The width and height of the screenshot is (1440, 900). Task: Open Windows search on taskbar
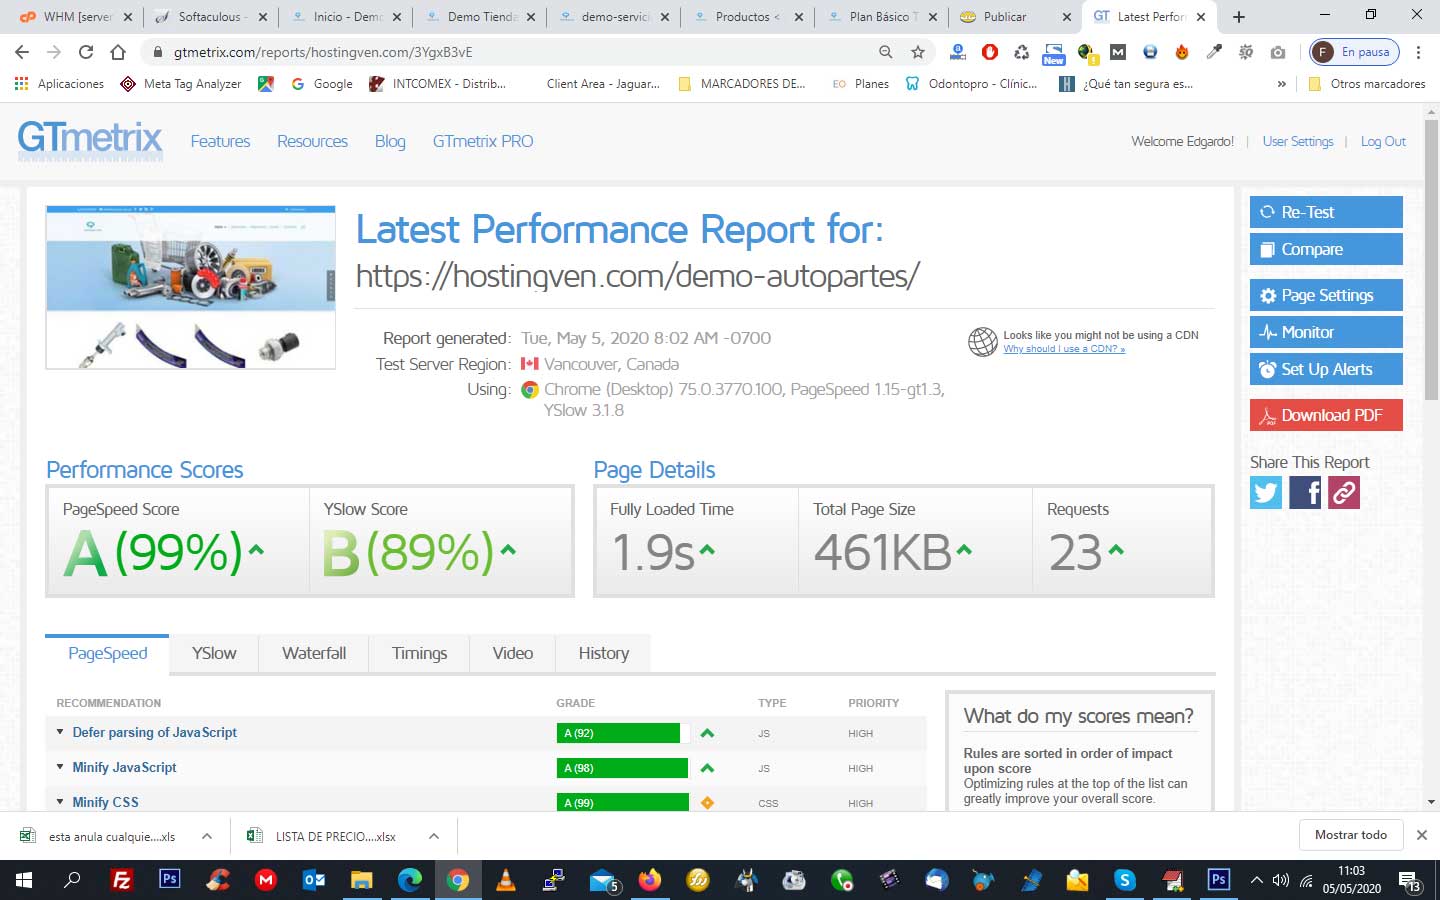72,880
